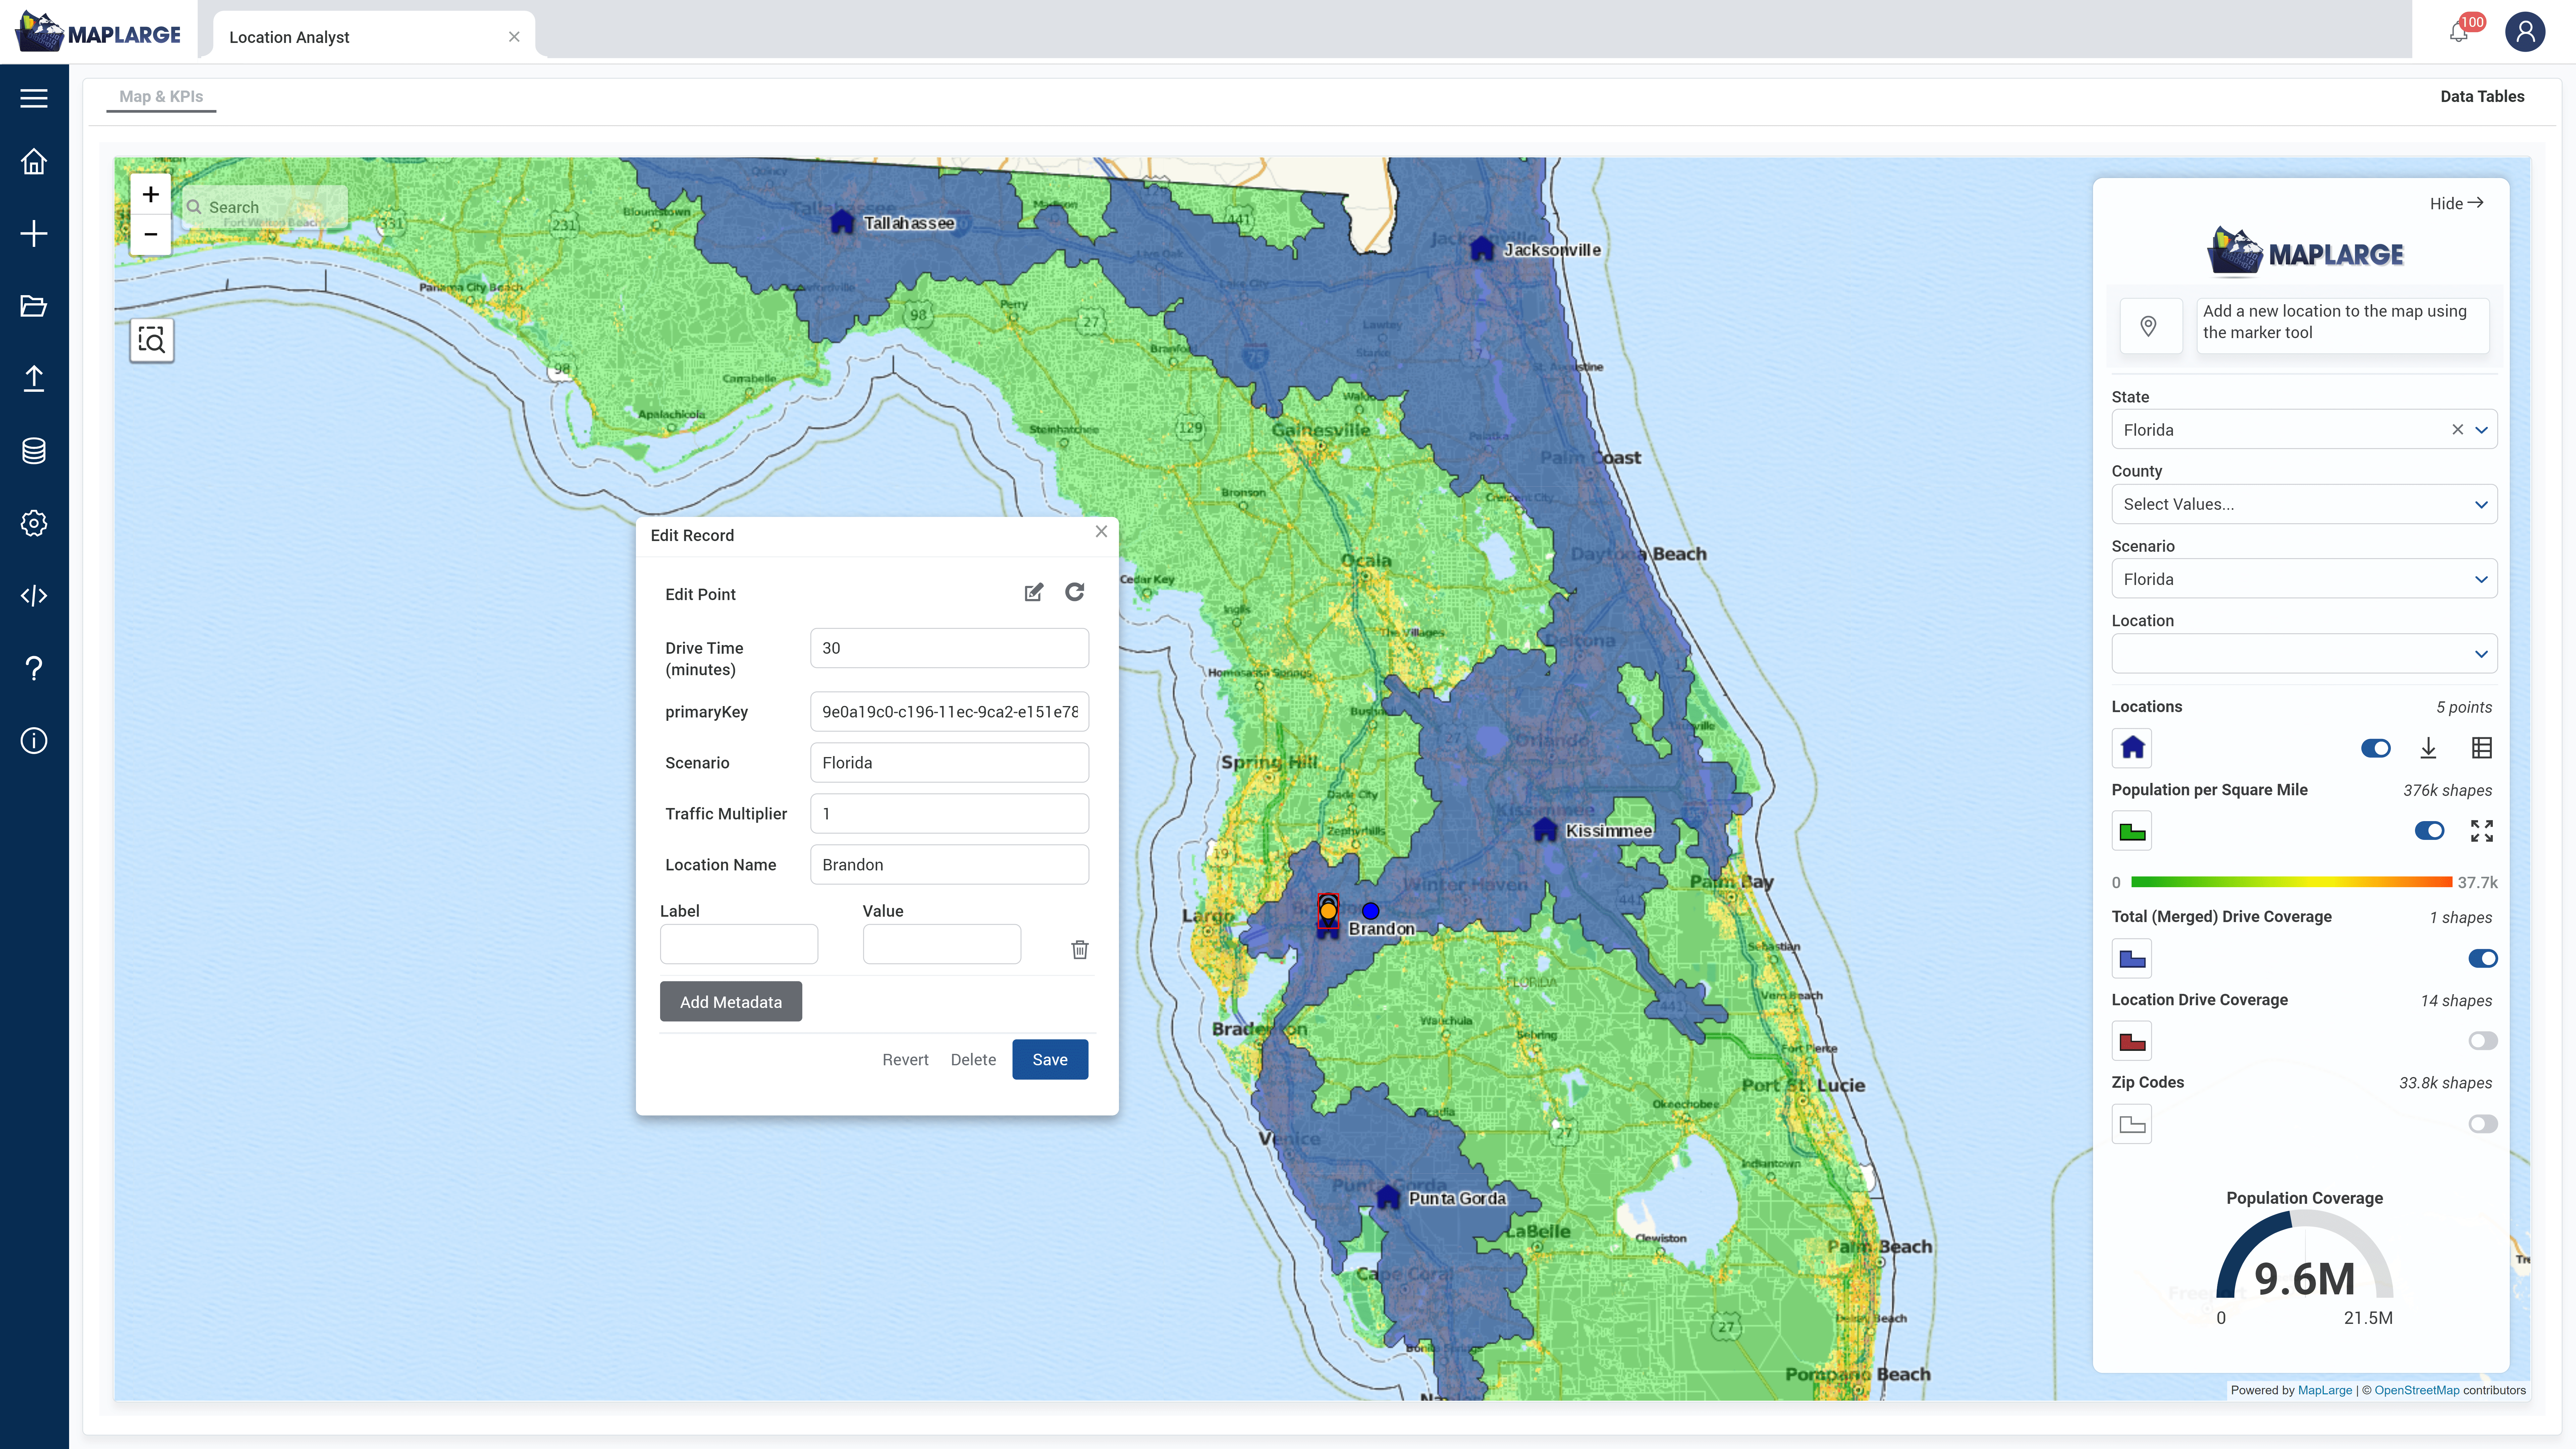Open the settings gear in sidebar
The height and width of the screenshot is (1449, 2576).
[x=34, y=523]
